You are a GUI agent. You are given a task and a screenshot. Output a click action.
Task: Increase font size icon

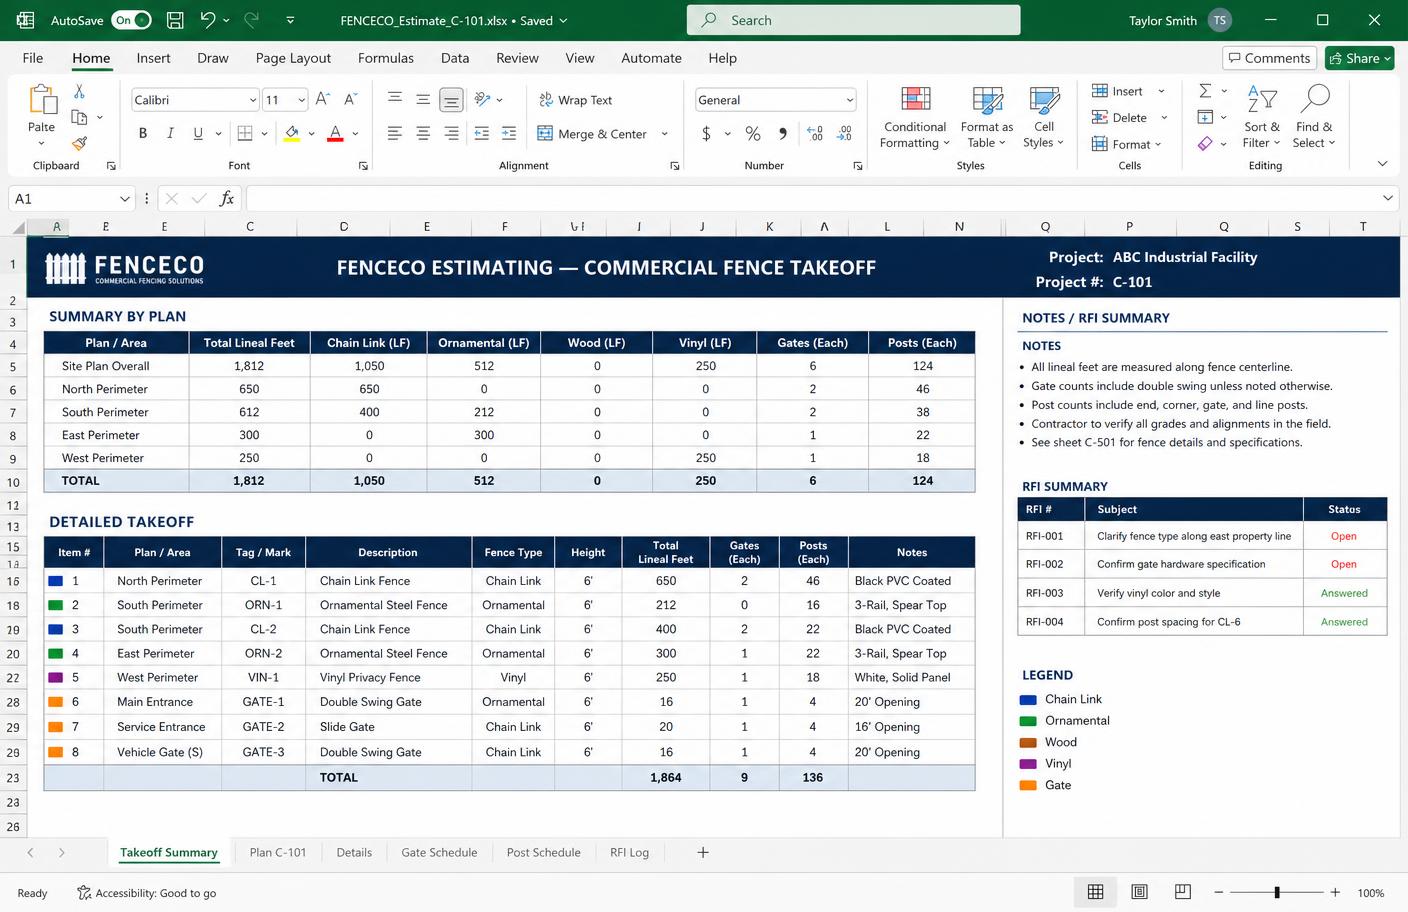[x=322, y=99]
